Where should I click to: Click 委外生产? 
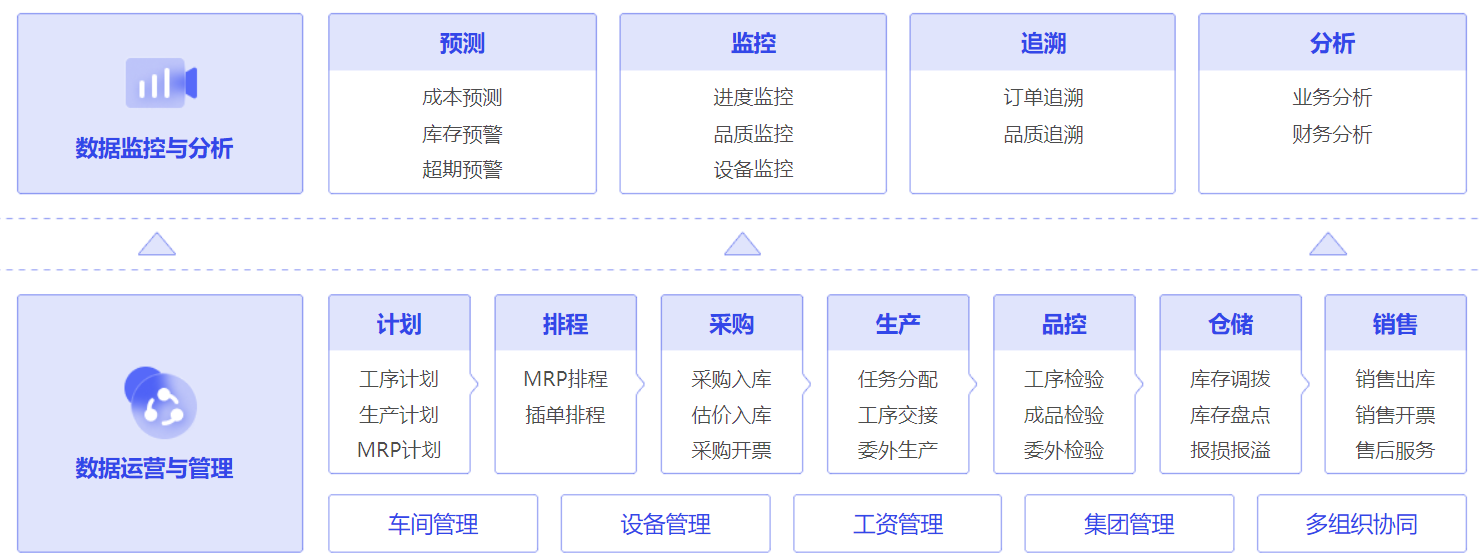coord(898,450)
